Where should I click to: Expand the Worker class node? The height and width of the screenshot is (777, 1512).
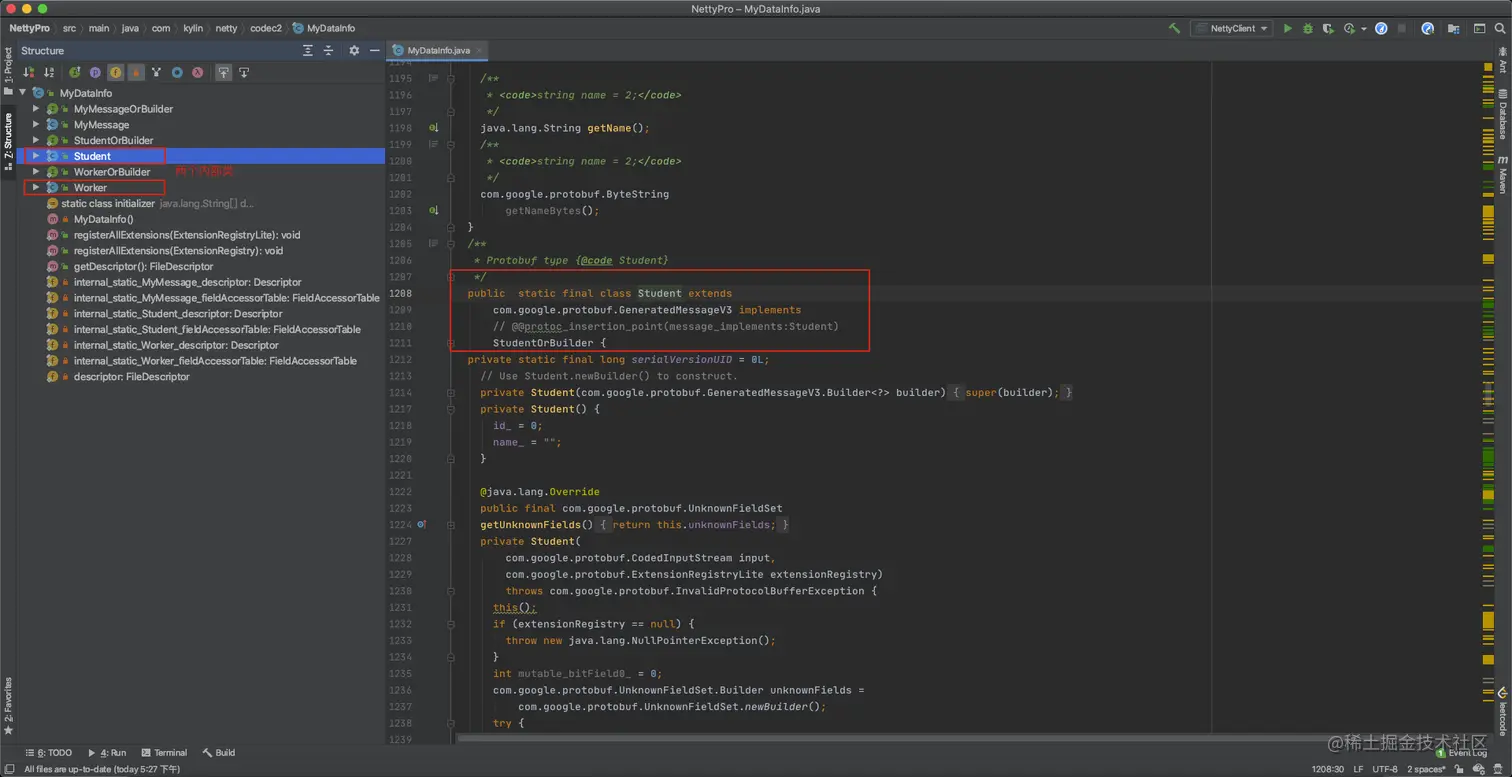tap(36, 188)
